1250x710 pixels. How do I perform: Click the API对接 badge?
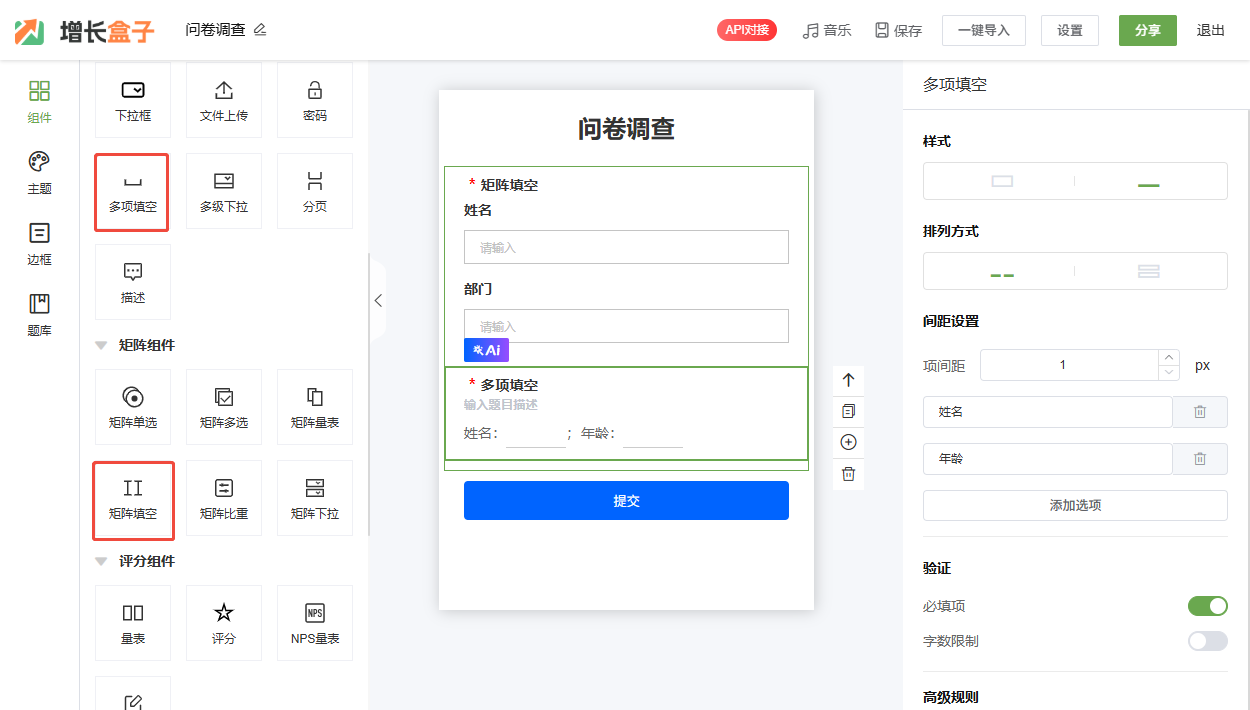747,30
